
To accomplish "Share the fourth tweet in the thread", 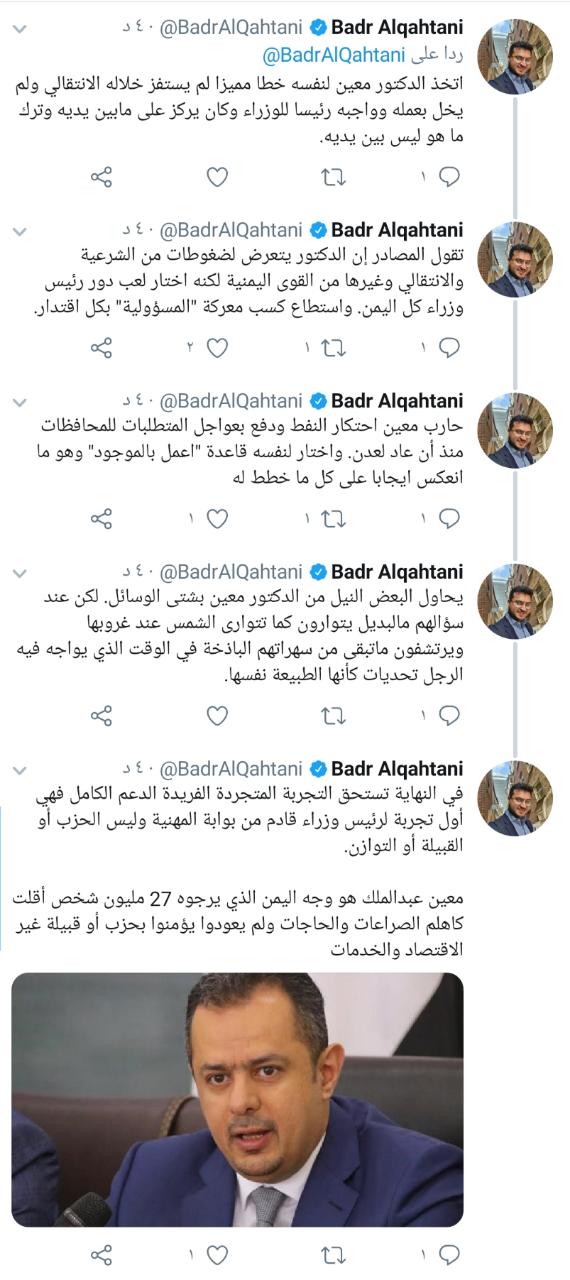I will click(x=101, y=689).
